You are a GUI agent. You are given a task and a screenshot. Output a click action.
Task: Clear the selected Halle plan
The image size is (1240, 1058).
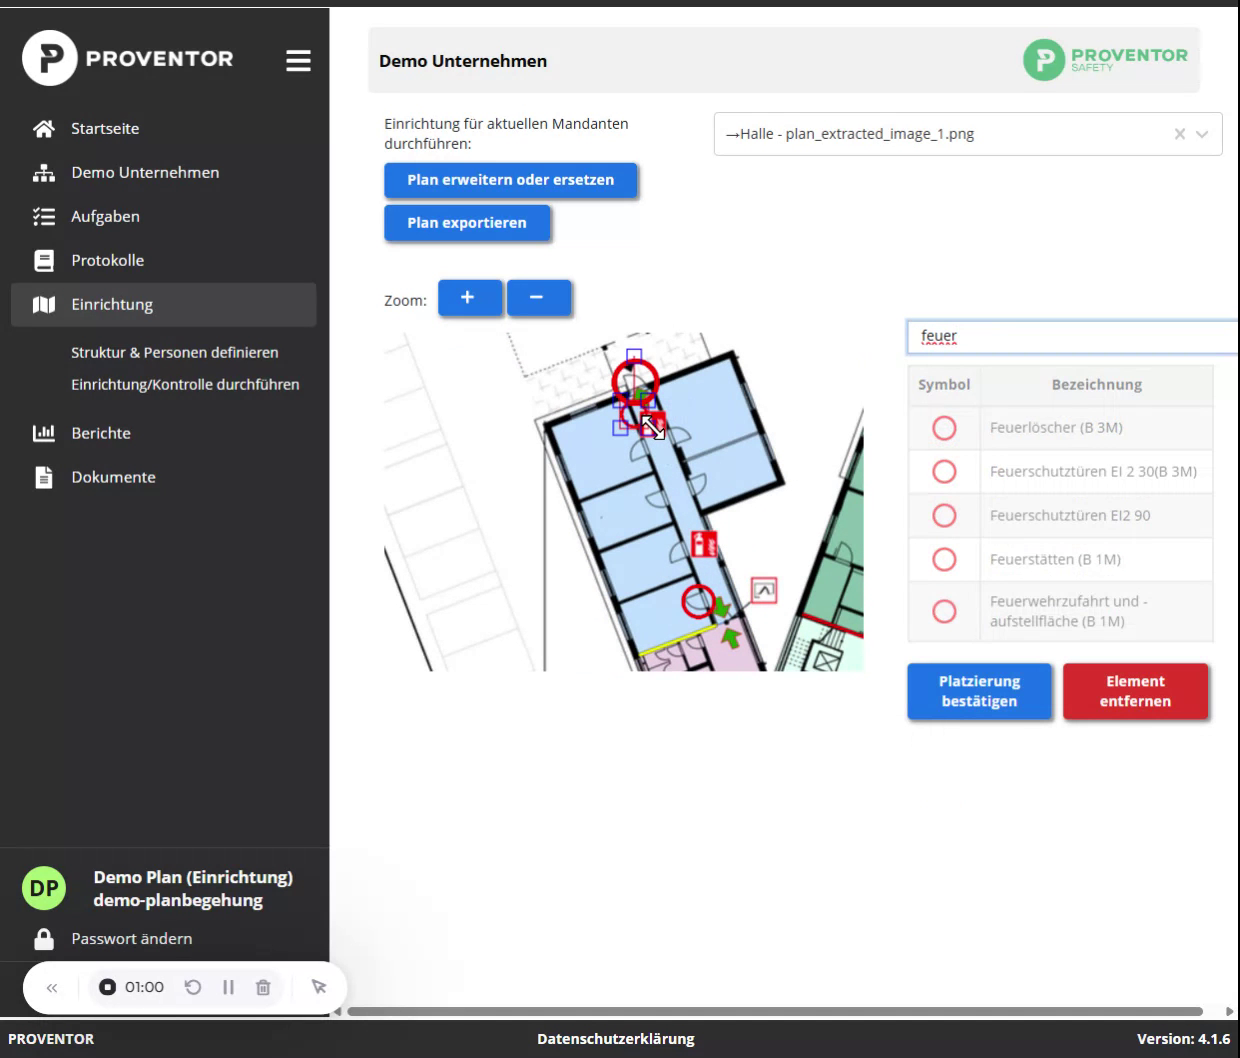point(1179,134)
